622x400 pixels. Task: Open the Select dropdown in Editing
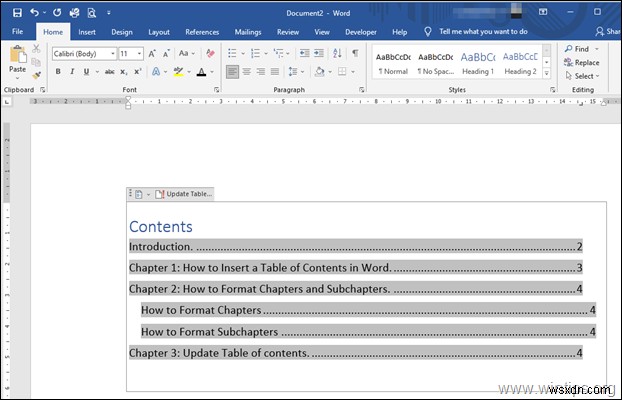pos(582,76)
